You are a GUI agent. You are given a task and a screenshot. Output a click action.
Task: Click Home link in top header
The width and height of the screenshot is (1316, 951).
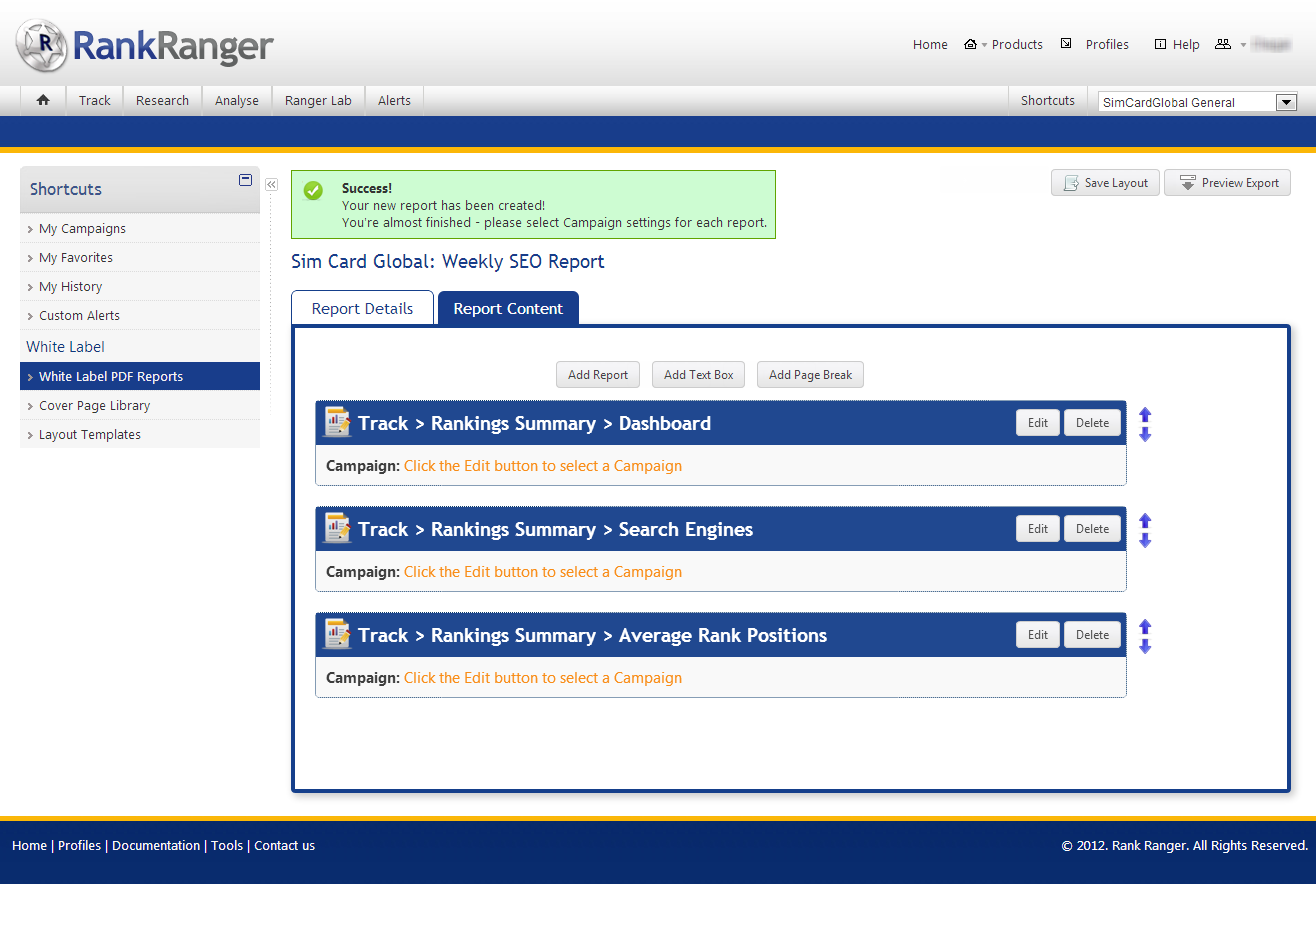(x=930, y=45)
